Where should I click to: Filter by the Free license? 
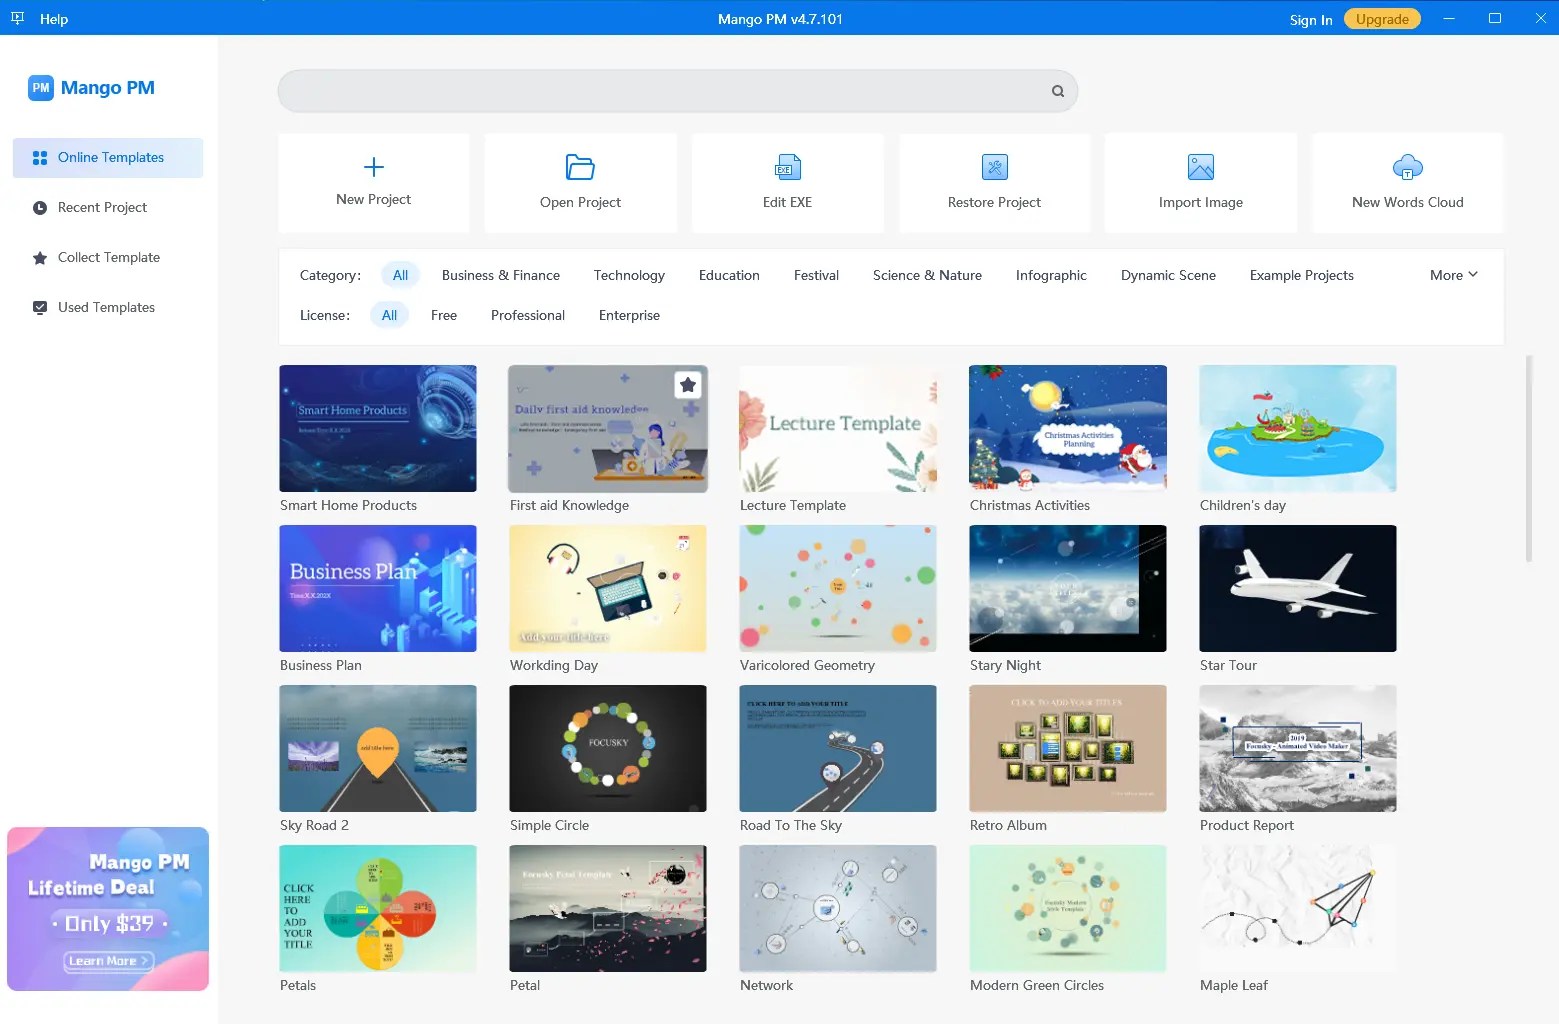tap(444, 315)
